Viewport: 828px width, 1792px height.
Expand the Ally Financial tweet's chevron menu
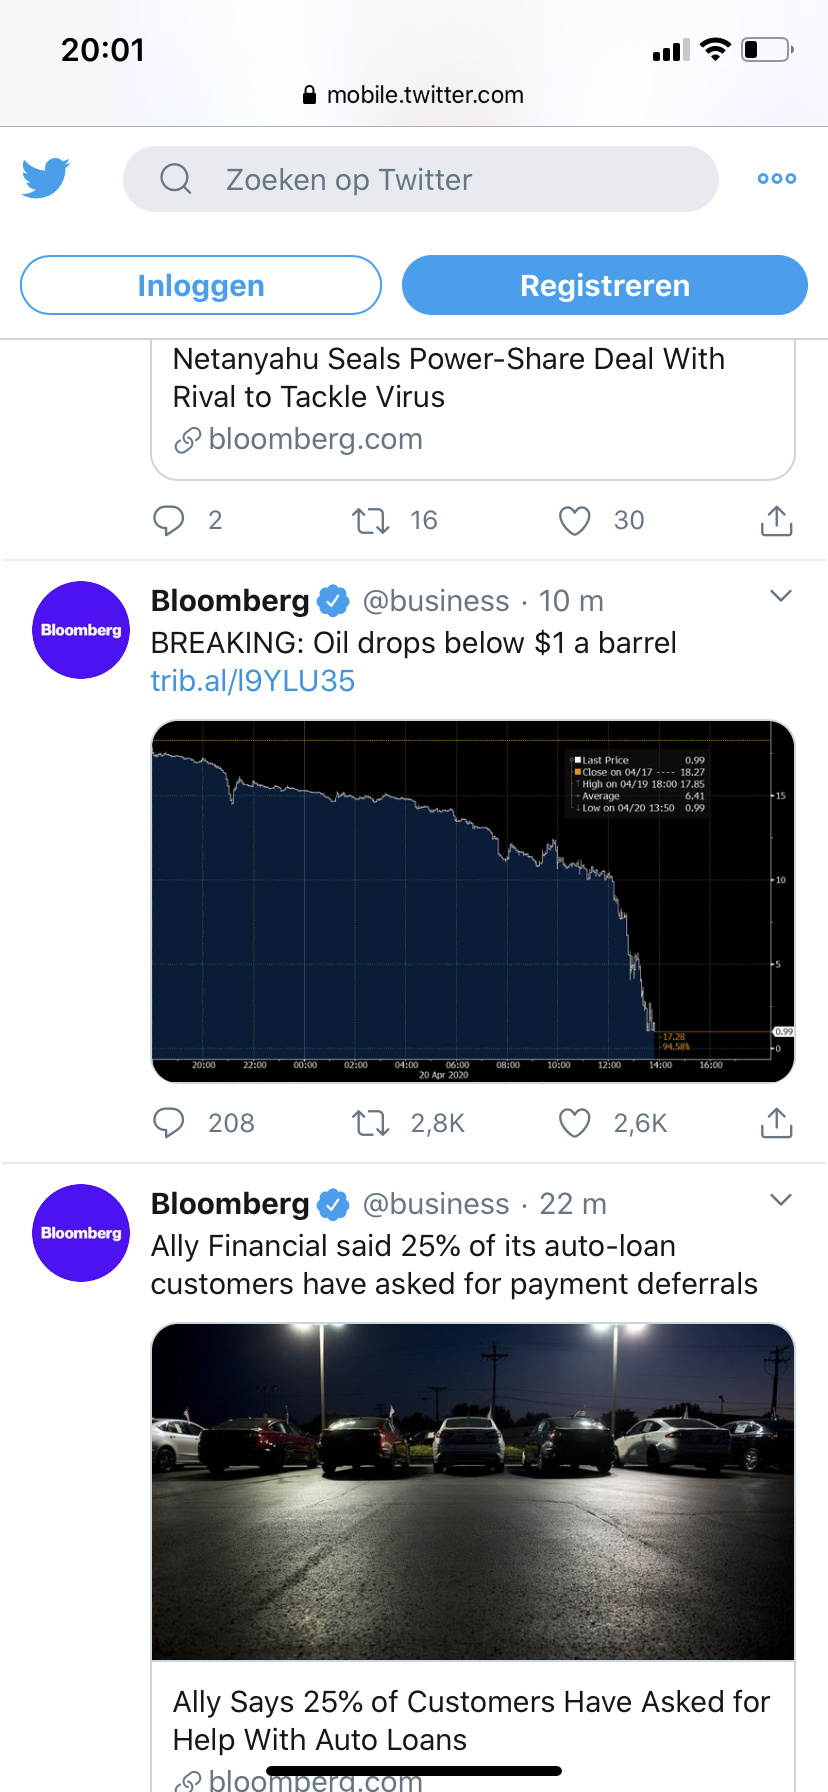(x=781, y=1200)
